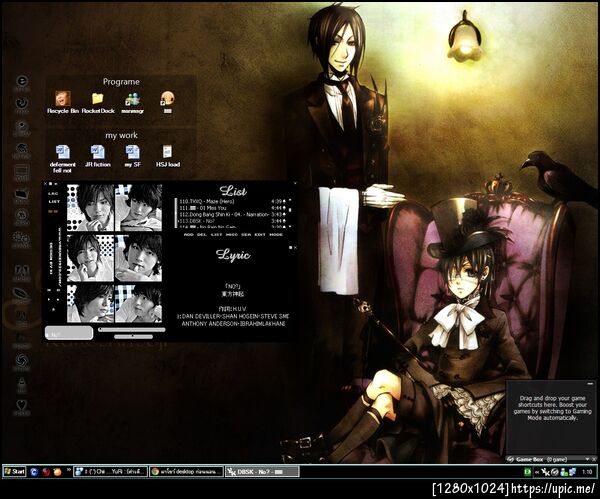This screenshot has height=499, width=600.
Task: Click the song title display box in player
Action: tap(69, 333)
